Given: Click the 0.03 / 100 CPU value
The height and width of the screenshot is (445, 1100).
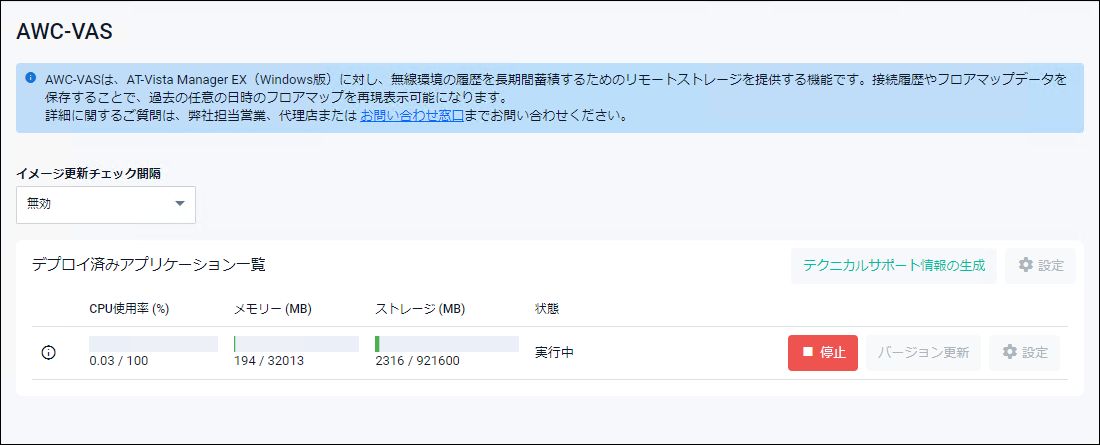Looking at the screenshot, I should point(119,361).
